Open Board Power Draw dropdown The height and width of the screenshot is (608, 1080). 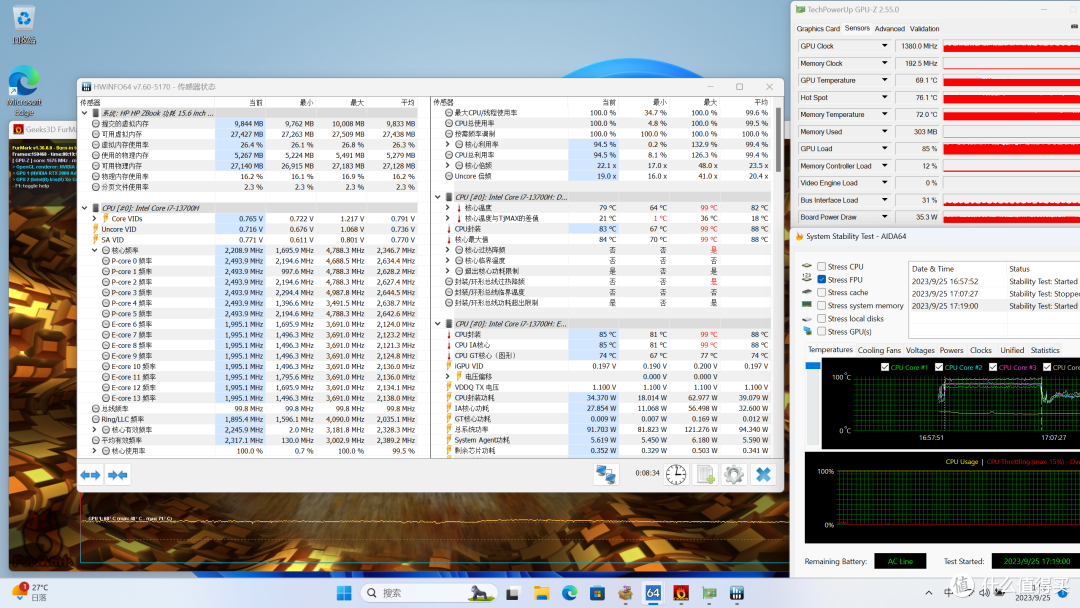(x=884, y=217)
